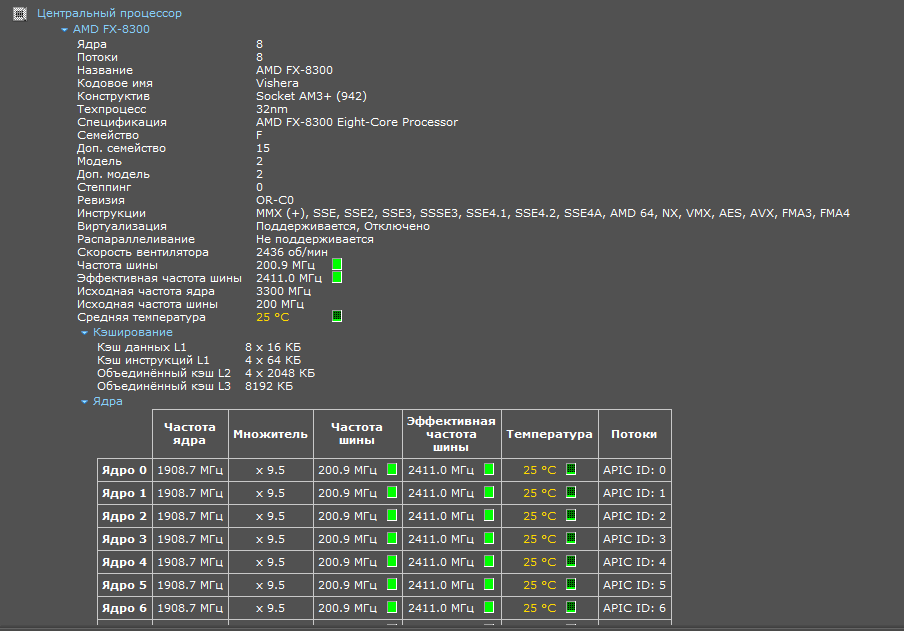
Task: Select the Поддерживается, Отключено virtualization value
Action: pyautogui.click(x=343, y=226)
